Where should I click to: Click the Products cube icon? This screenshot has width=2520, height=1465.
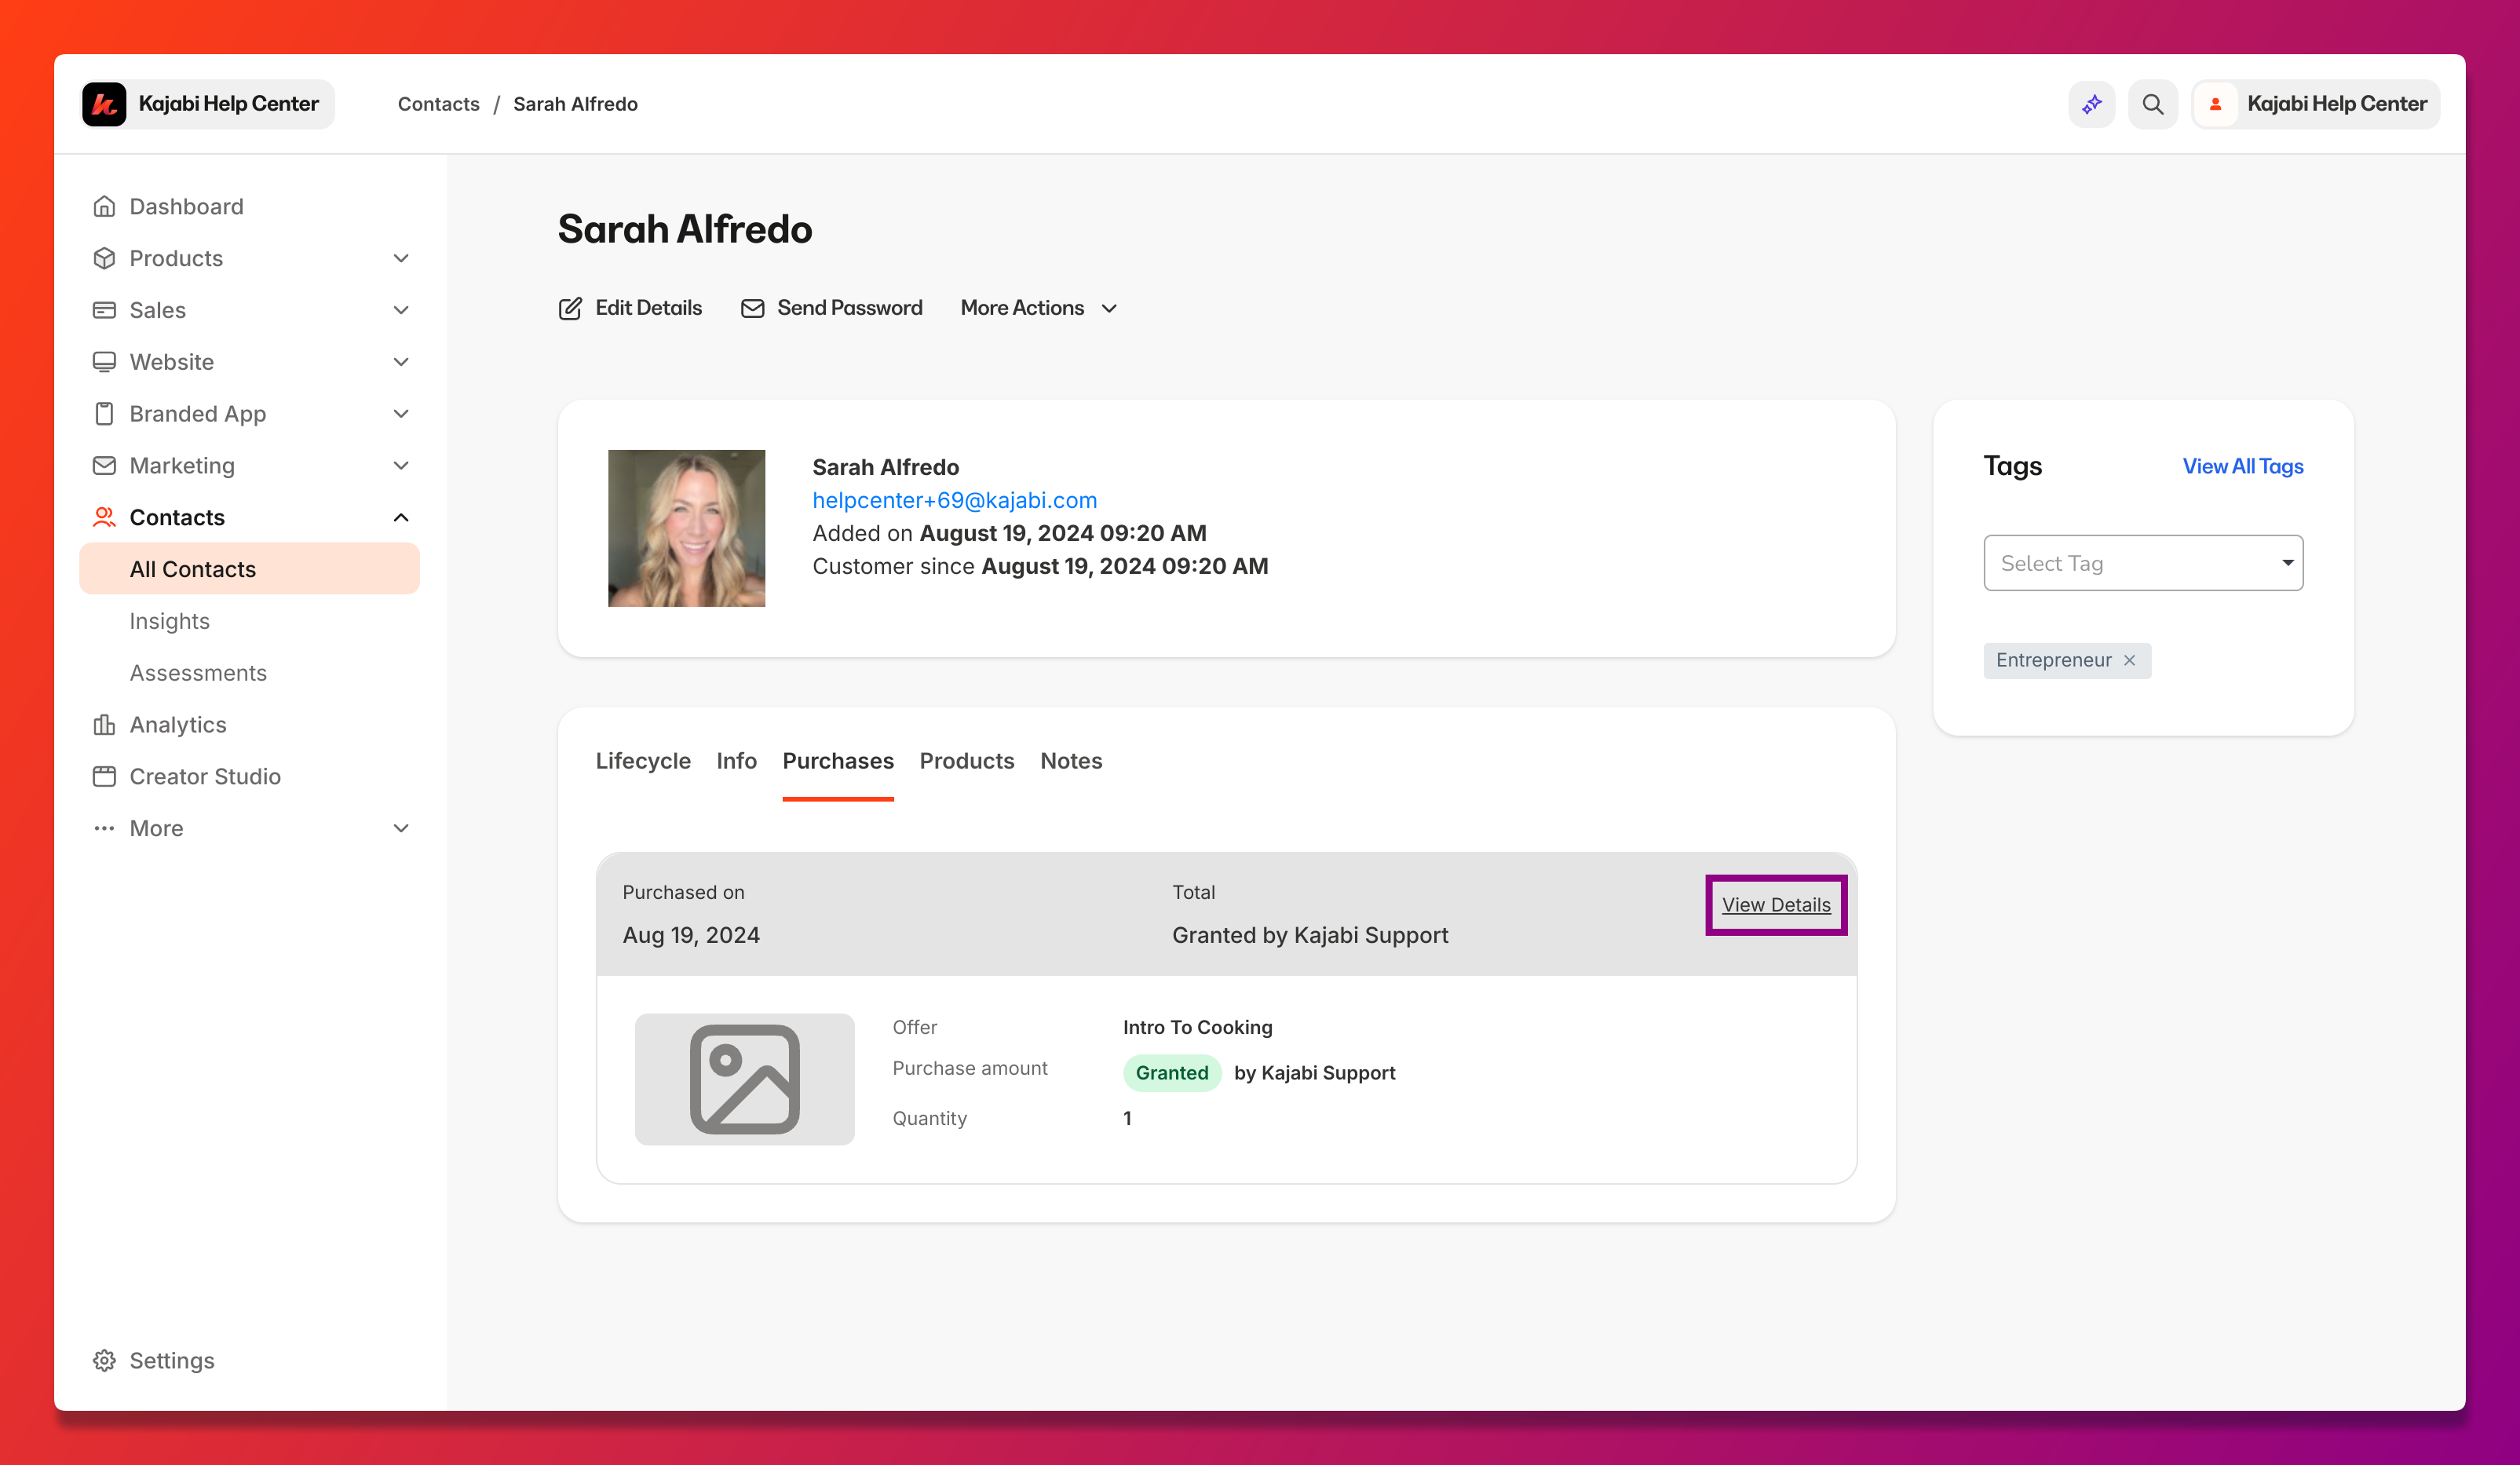click(104, 258)
